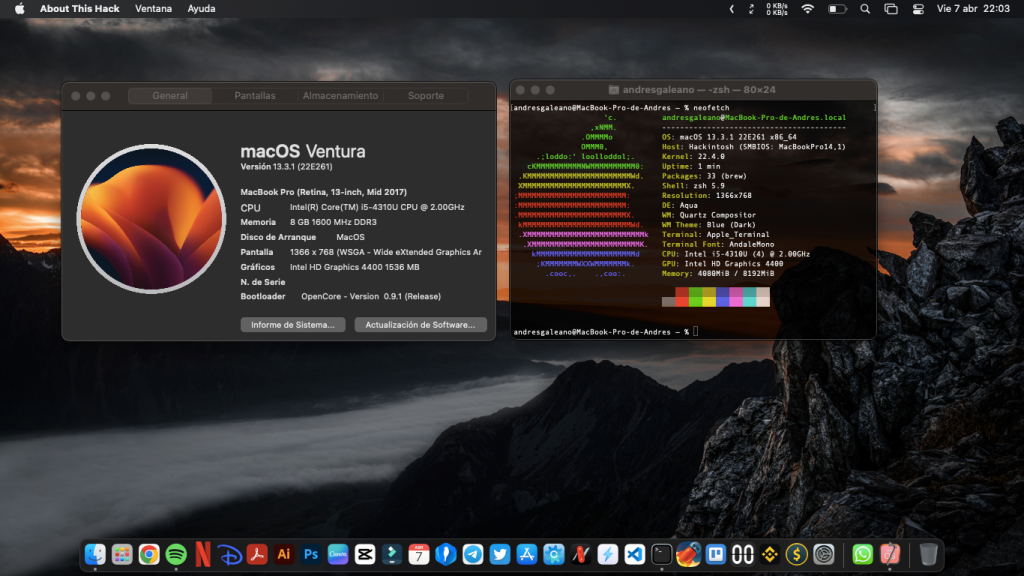Click the battery status icon
The width and height of the screenshot is (1024, 576).
(x=837, y=9)
